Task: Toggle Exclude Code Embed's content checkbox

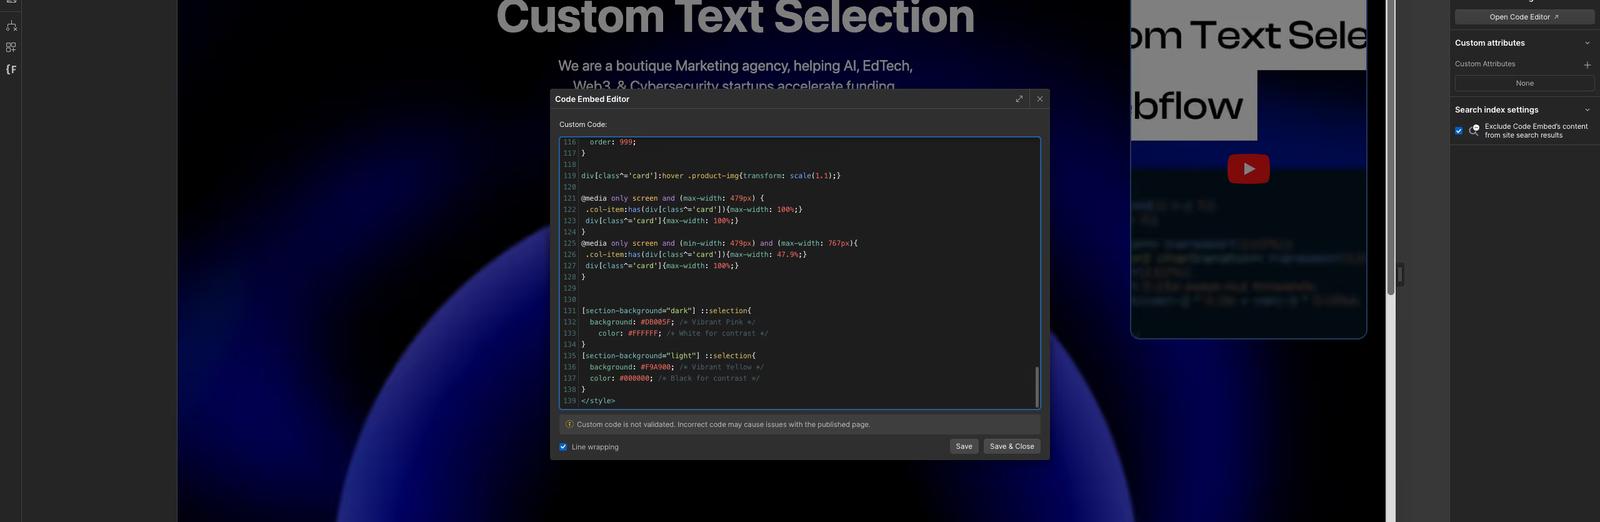Action: (x=1459, y=130)
